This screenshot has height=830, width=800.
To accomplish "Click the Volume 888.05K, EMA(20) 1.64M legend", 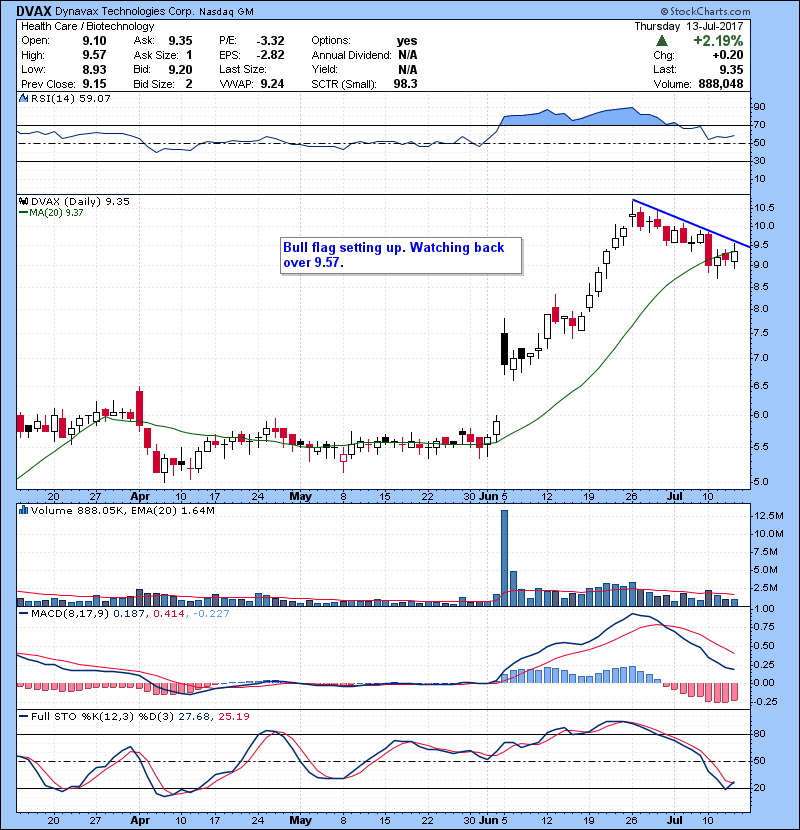I will point(123,511).
